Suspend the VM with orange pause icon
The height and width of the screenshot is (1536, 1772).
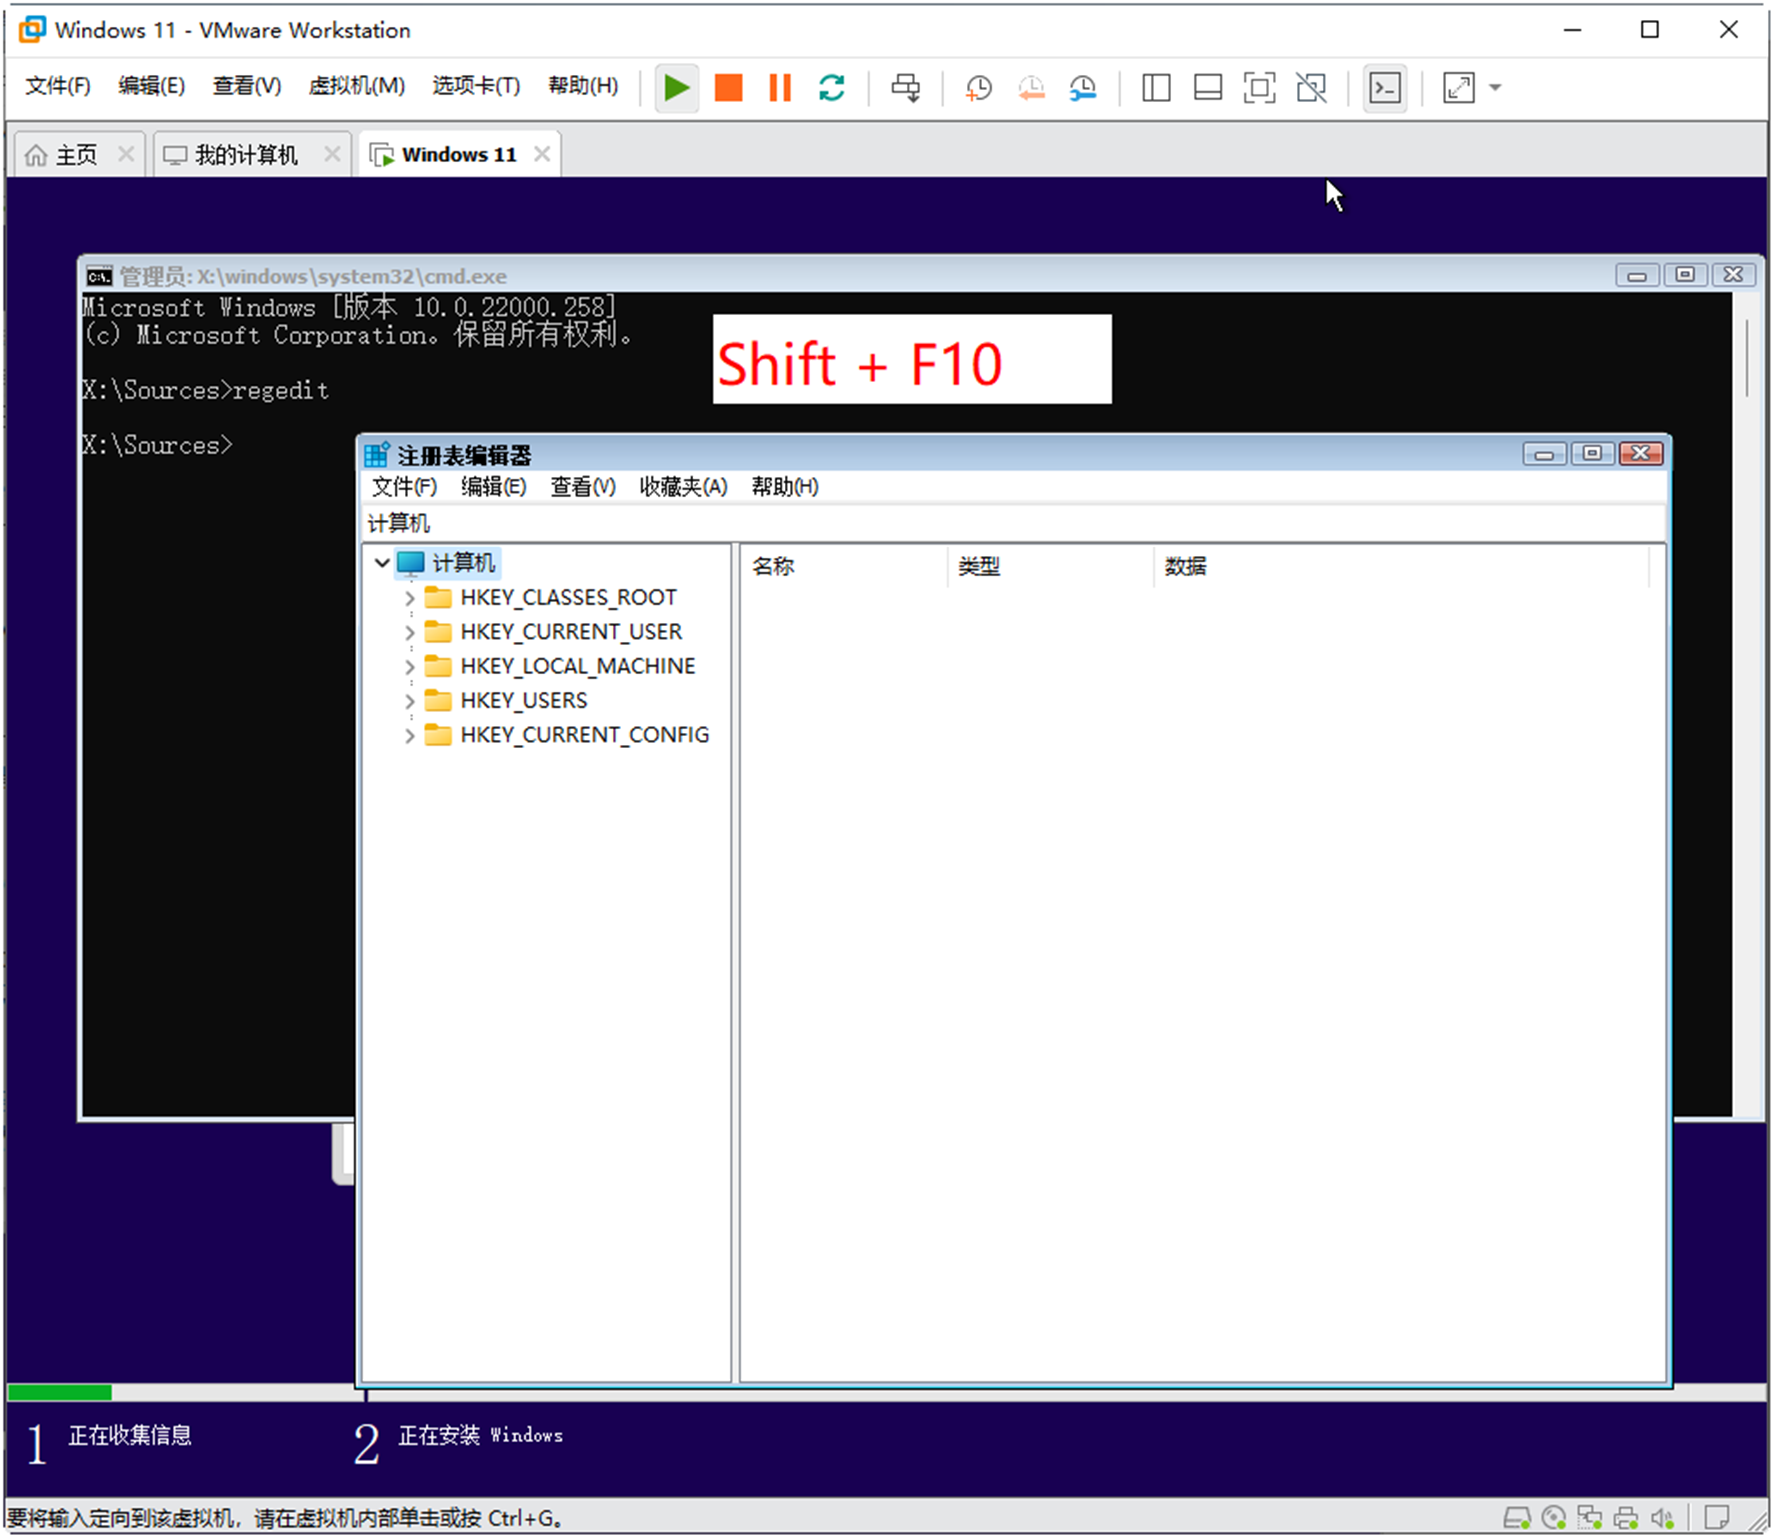pos(780,88)
